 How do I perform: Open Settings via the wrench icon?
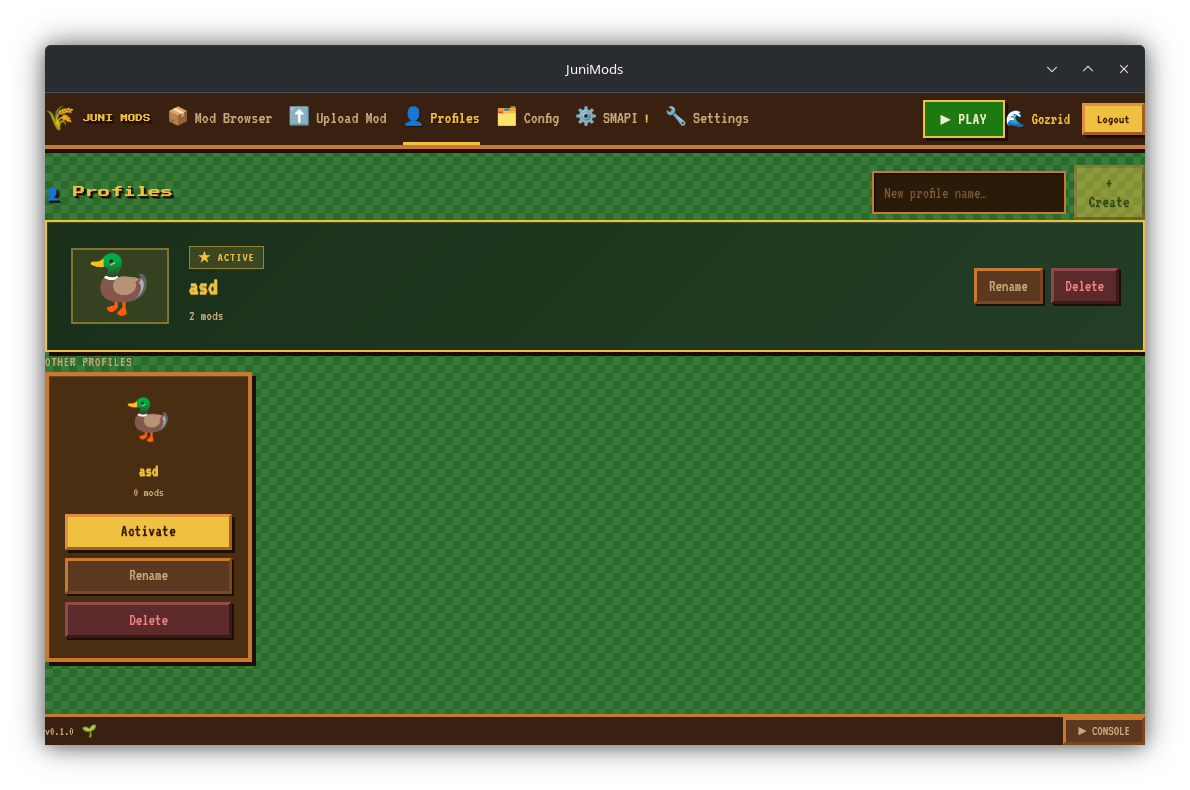coord(675,116)
